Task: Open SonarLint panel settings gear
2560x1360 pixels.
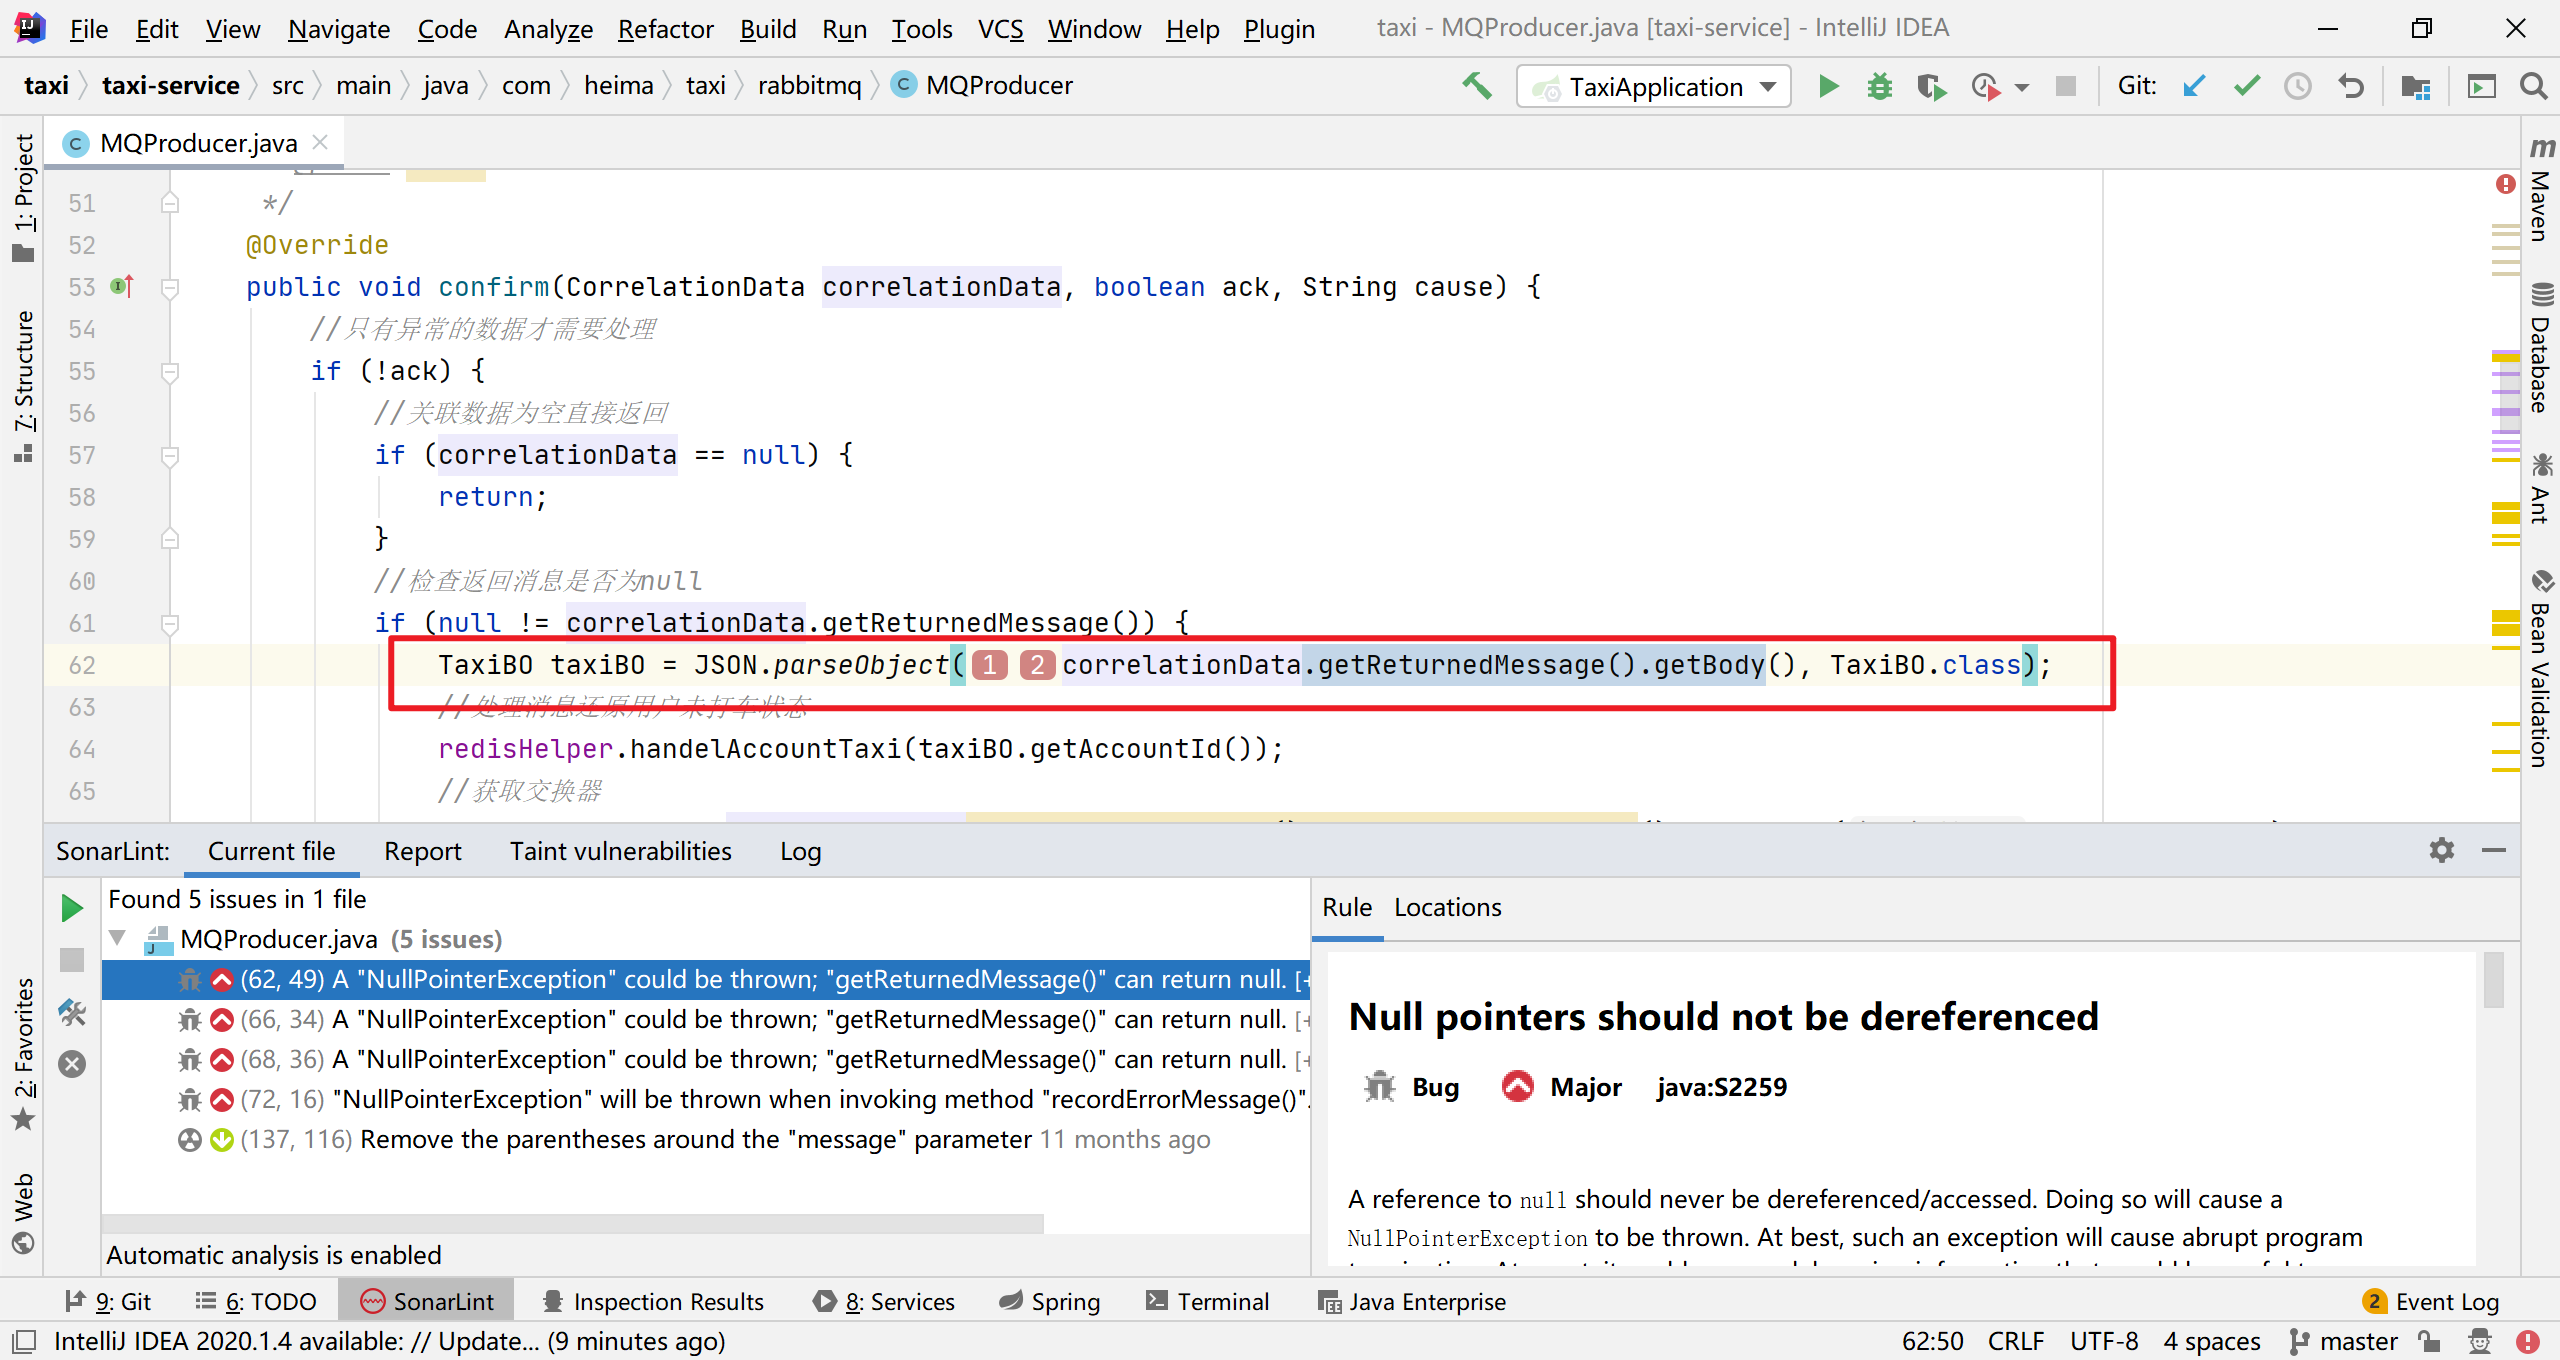Action: pos(2442,850)
